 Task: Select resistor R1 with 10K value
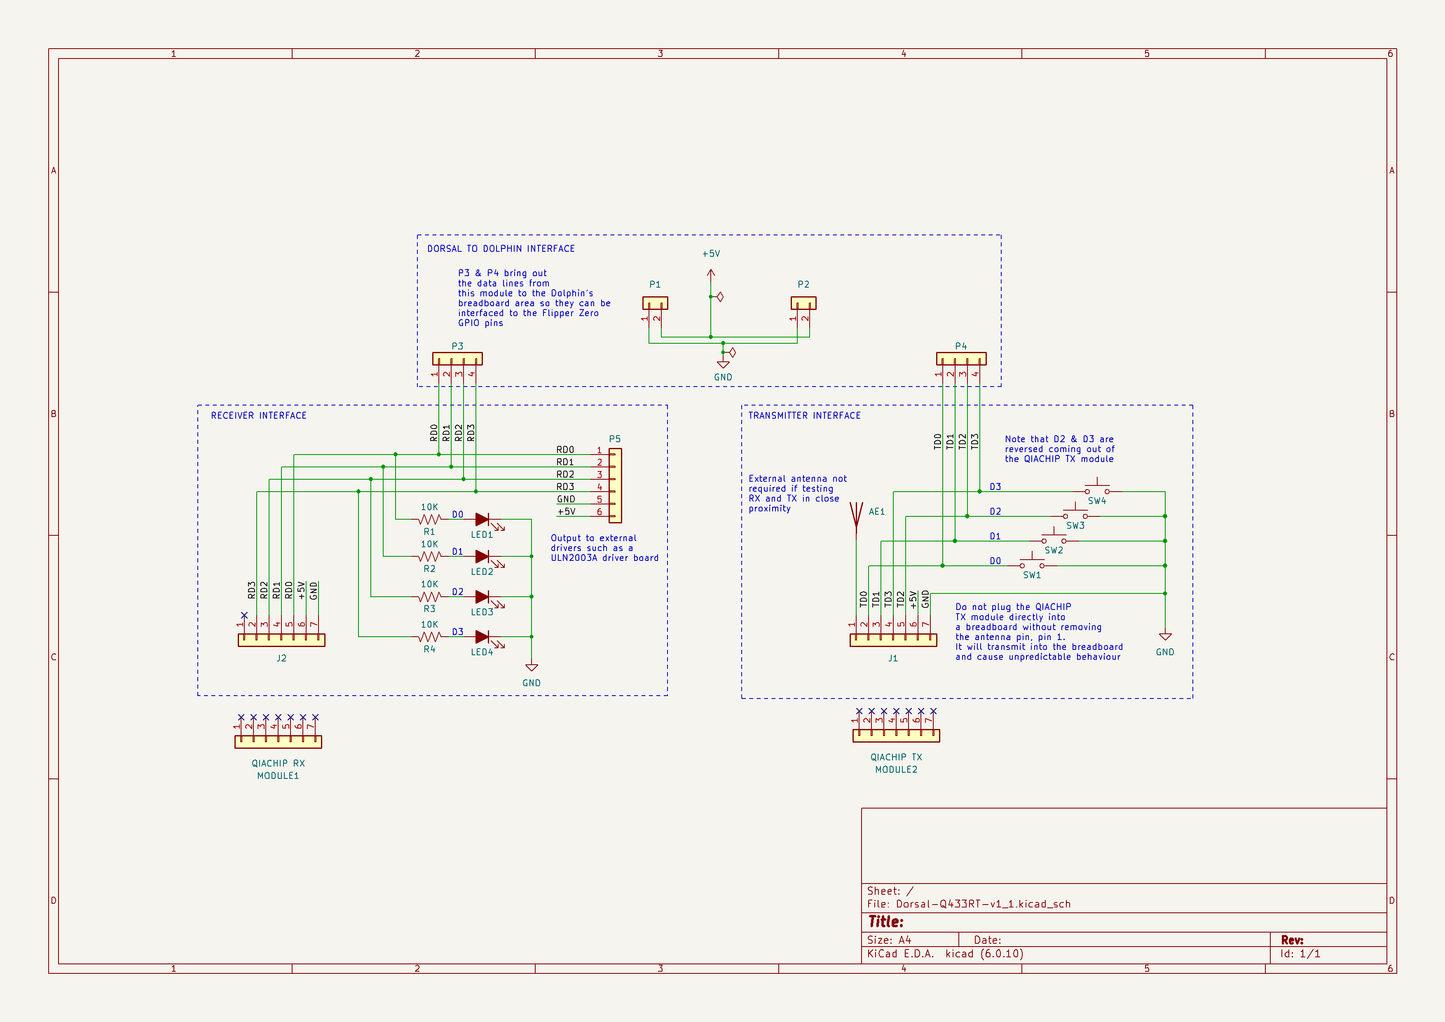click(x=429, y=518)
